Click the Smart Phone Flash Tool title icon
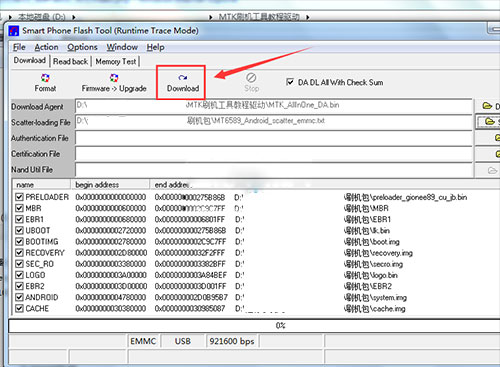The width and height of the screenshot is (500, 367). coord(14,31)
